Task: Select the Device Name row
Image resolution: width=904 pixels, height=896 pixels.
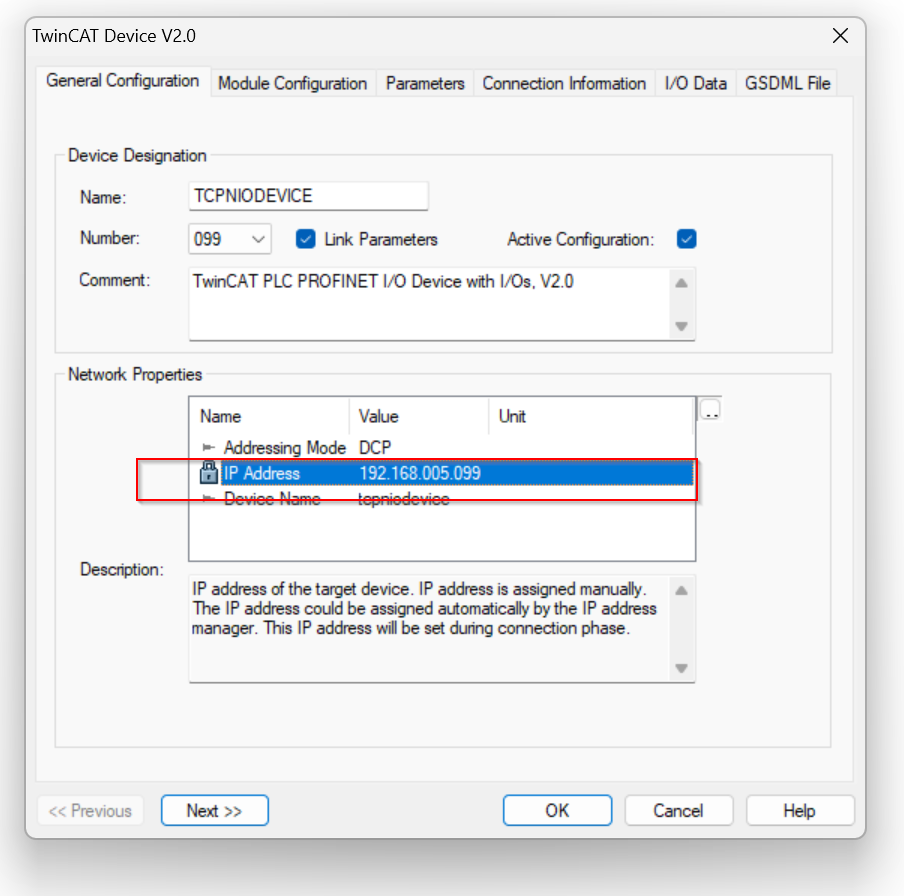Action: [x=442, y=499]
